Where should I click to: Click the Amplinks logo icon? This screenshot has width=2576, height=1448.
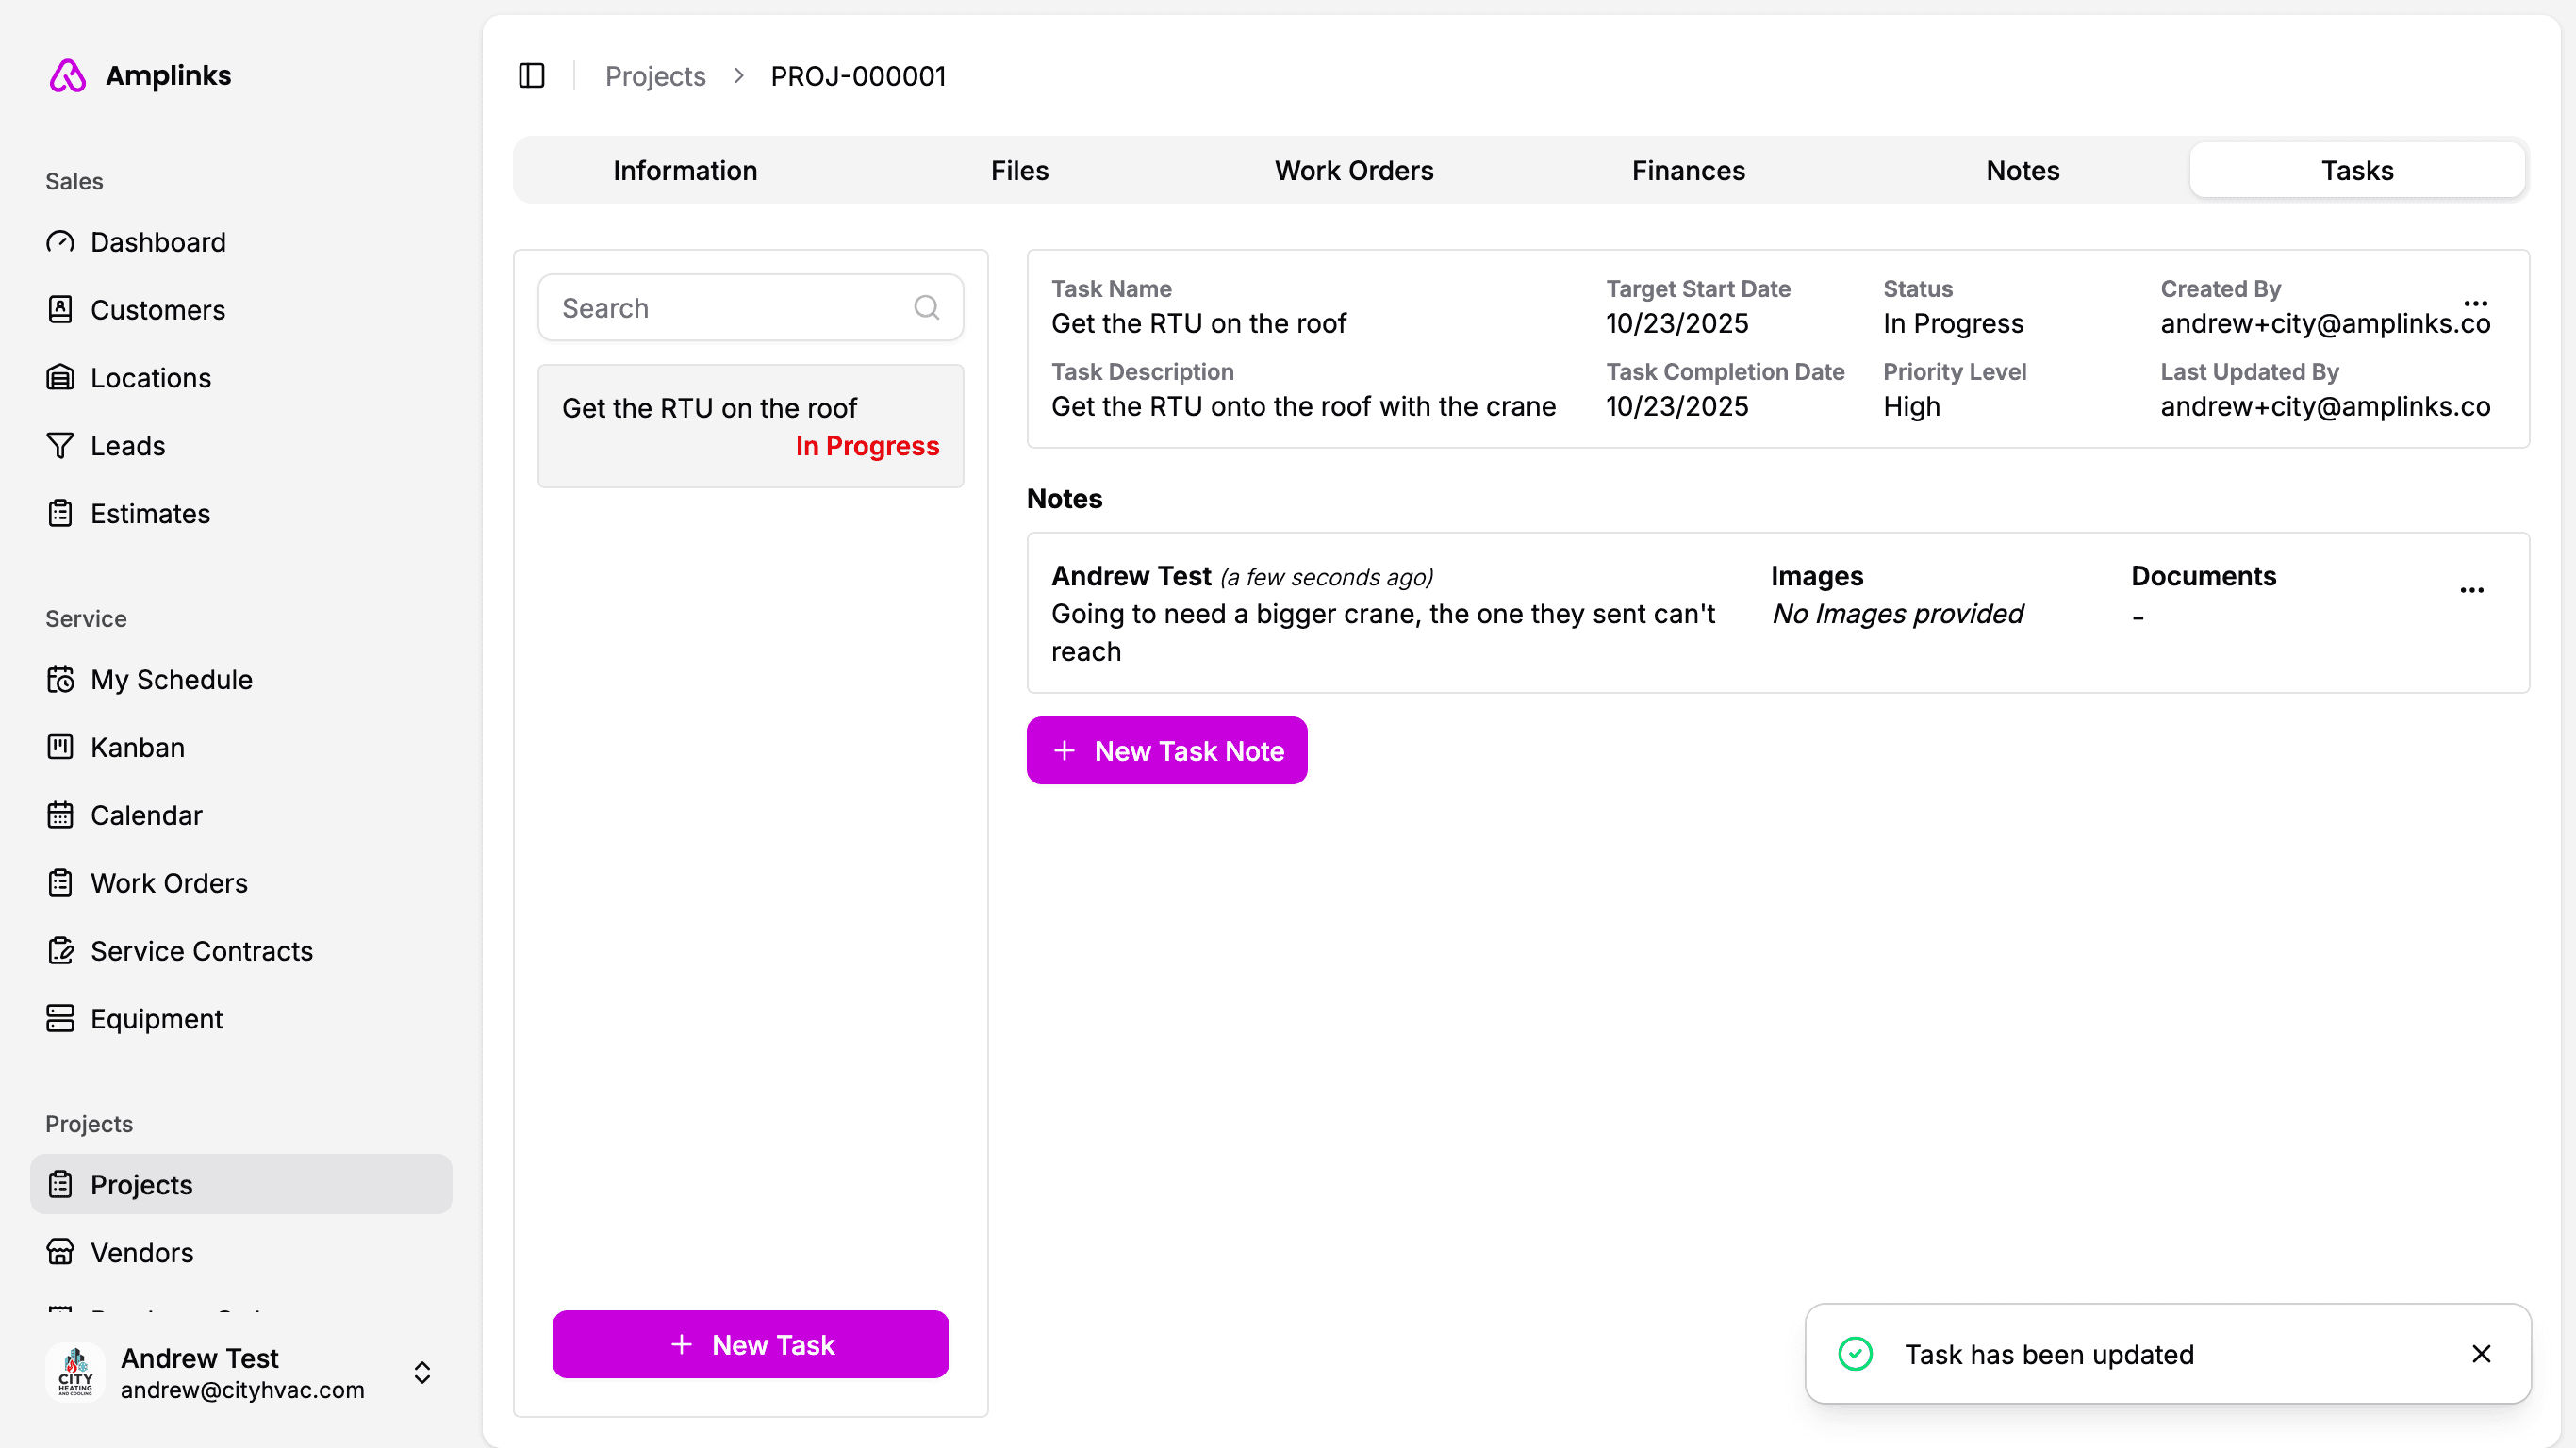(x=67, y=76)
